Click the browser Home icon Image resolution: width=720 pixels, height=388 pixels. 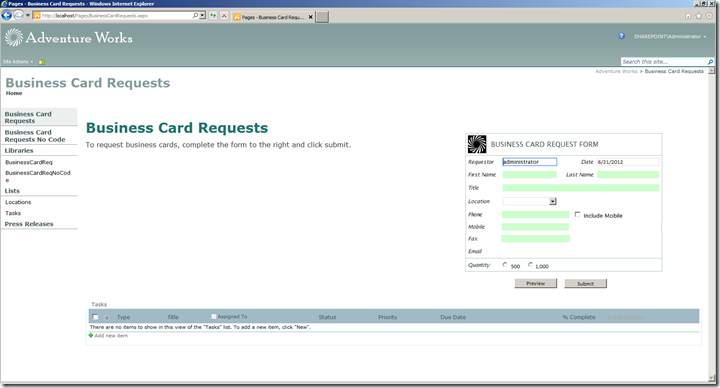pyautogui.click(x=688, y=16)
